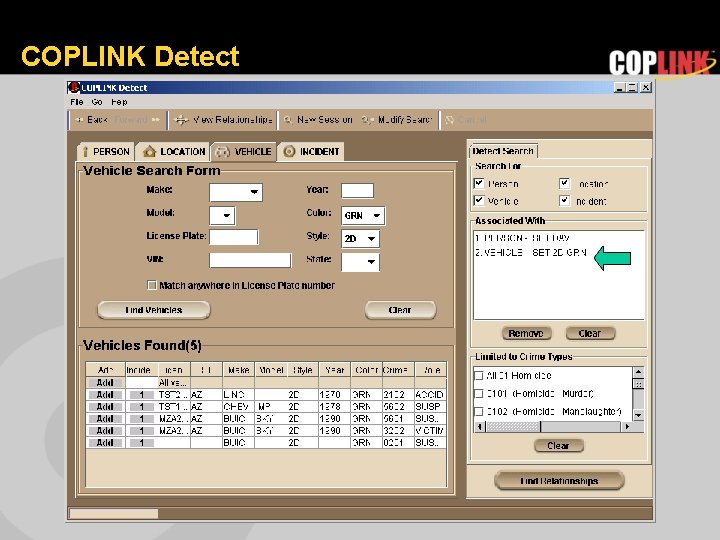
Task: Click the target icon on INCIDENT tab
Action: coord(289,151)
